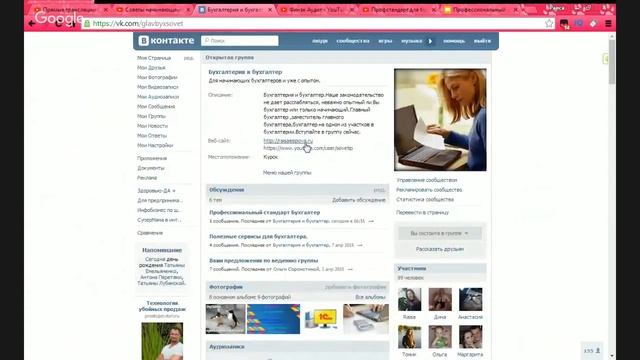
Task: Click the VK search field 'Поиск'
Action: click(x=240, y=40)
